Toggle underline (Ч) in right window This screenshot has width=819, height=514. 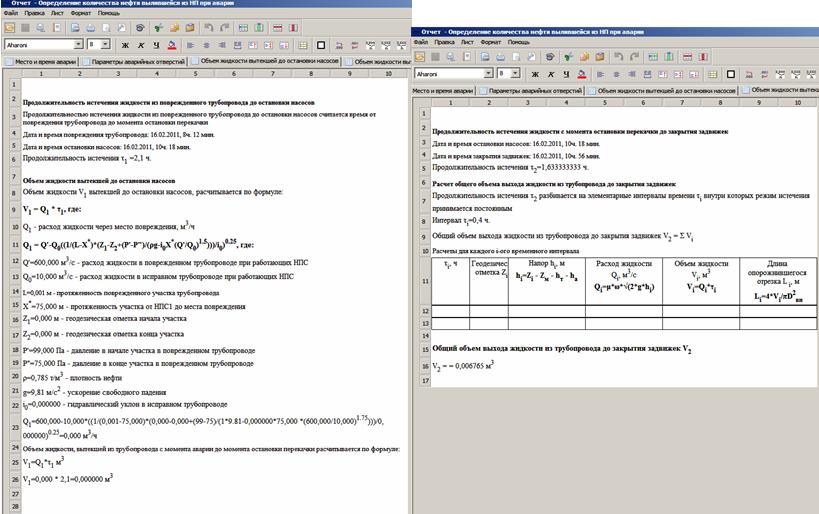pos(567,74)
